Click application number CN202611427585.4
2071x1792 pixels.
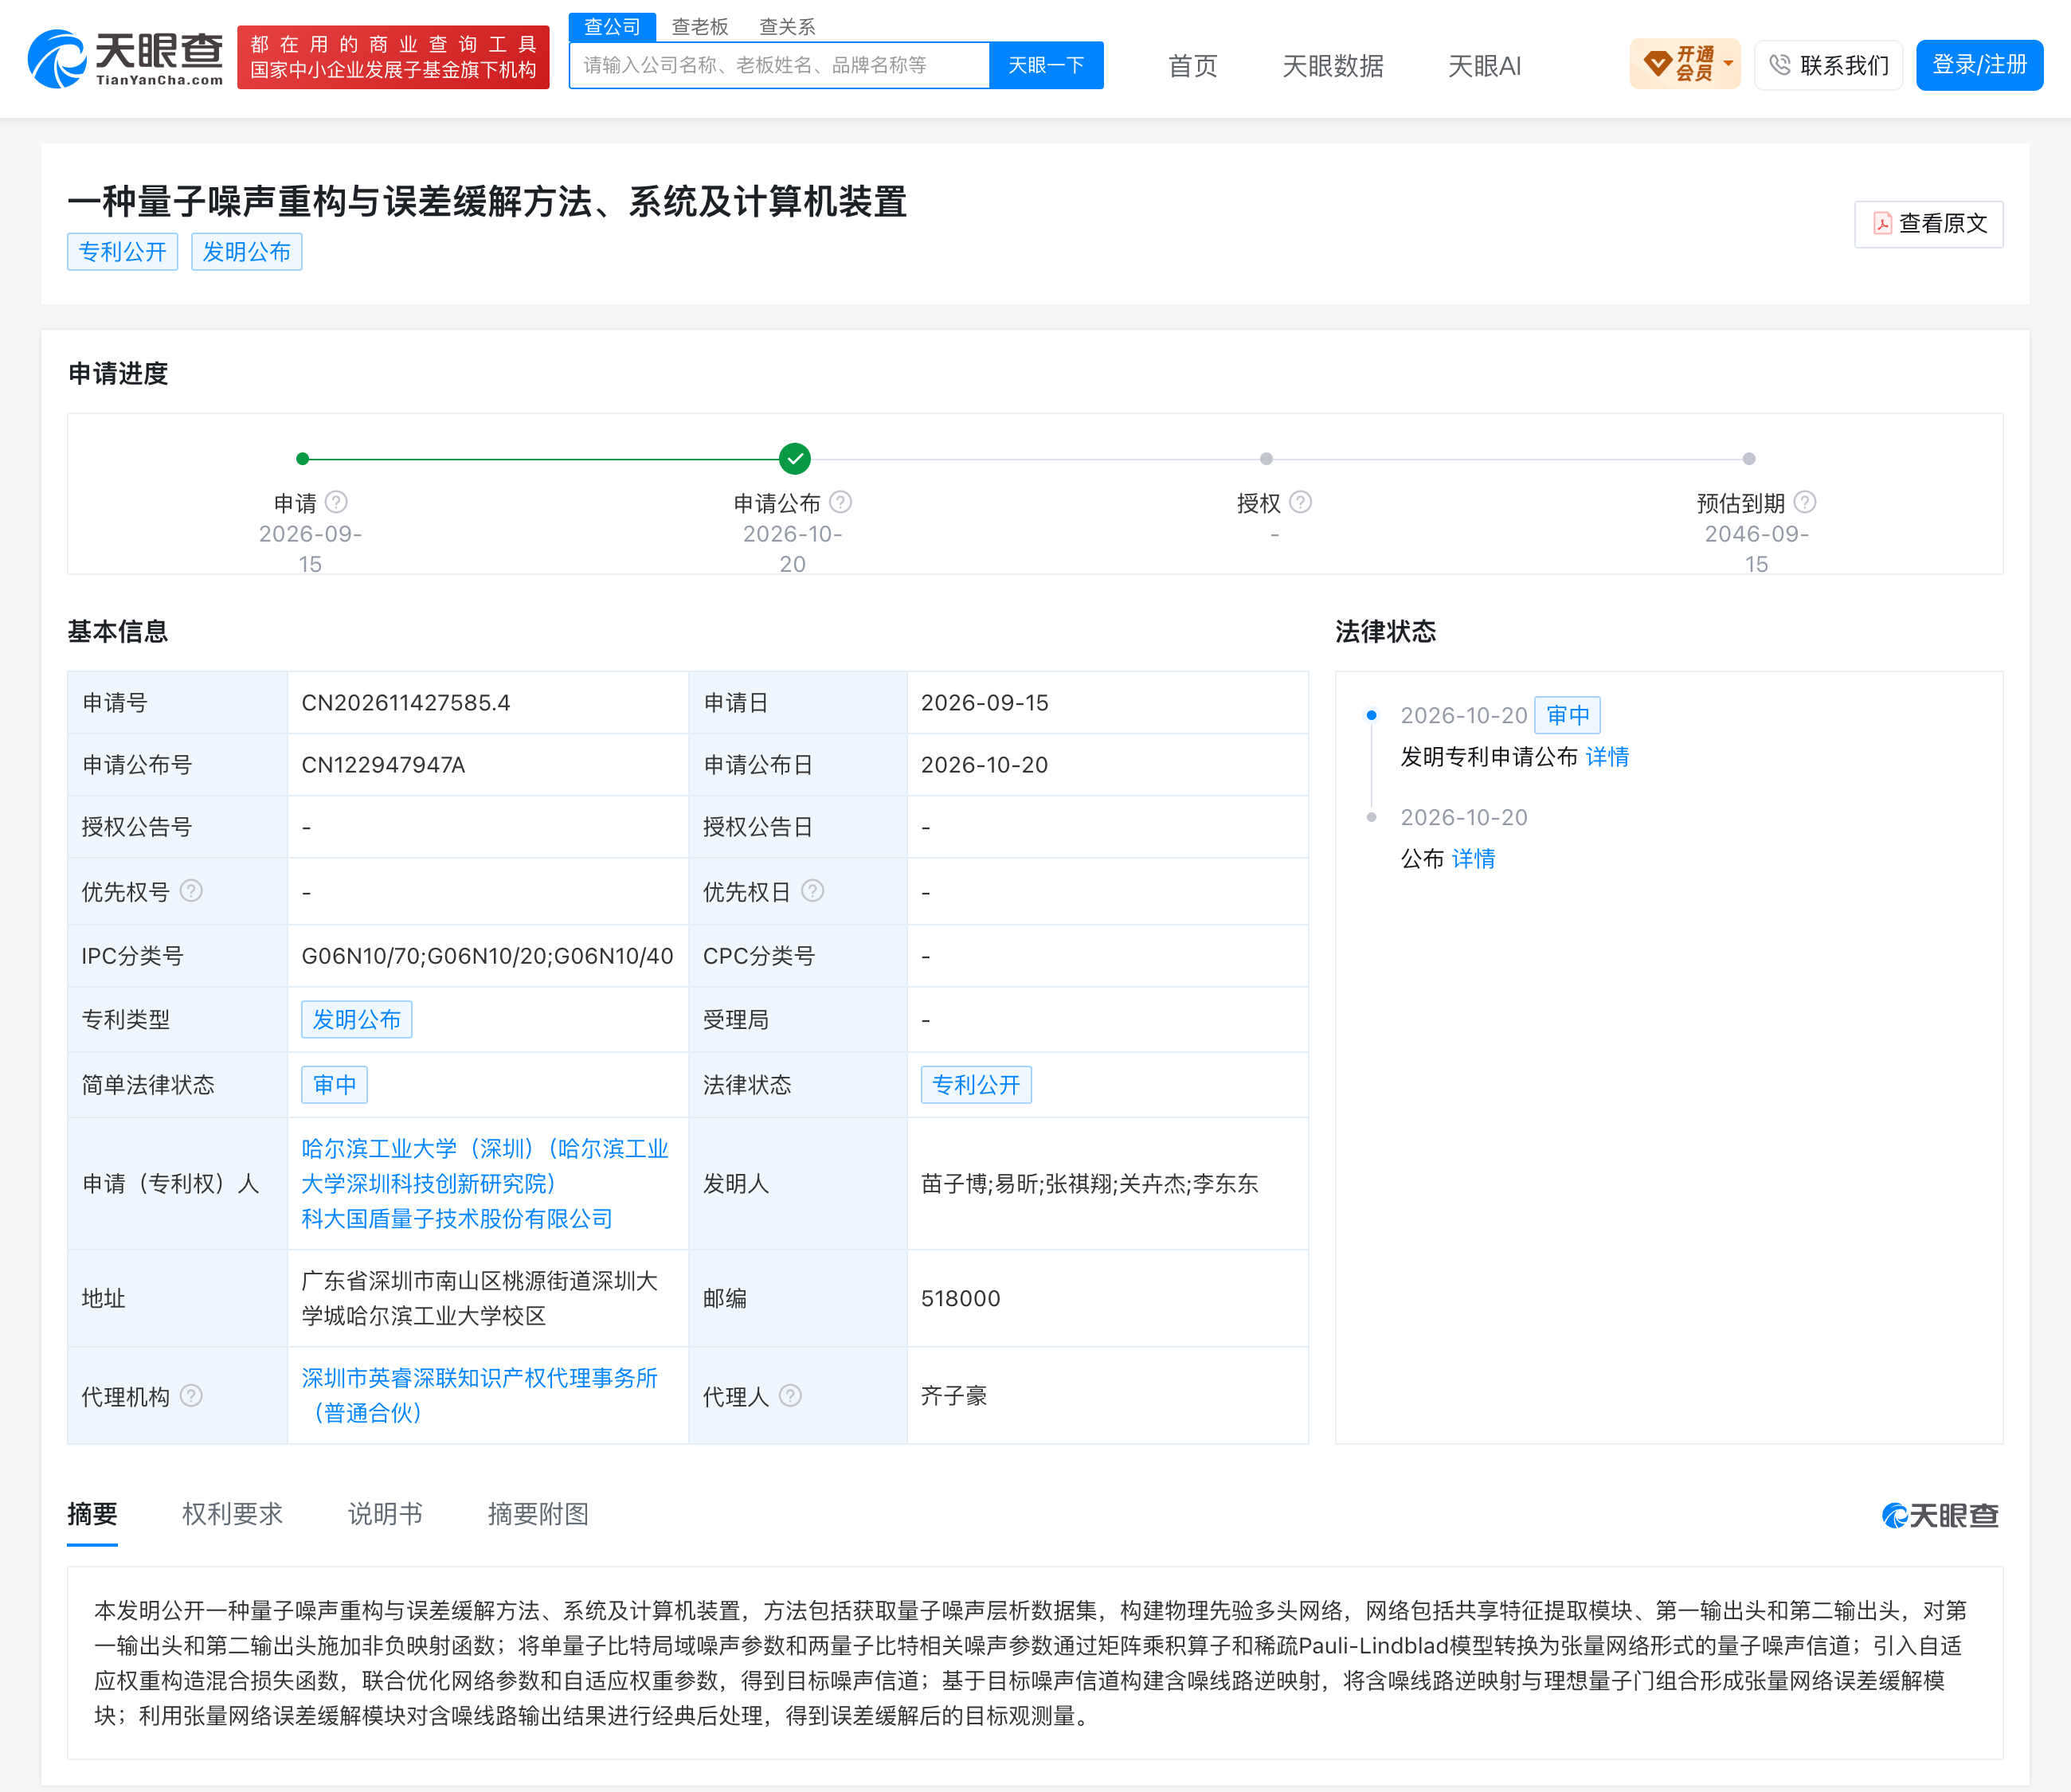[x=406, y=703]
